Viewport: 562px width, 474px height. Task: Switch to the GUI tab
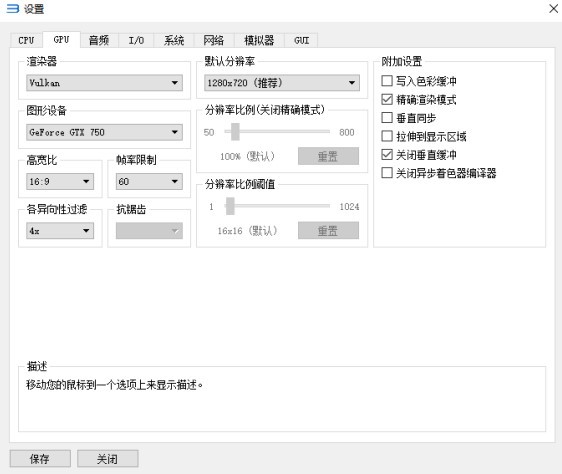301,40
